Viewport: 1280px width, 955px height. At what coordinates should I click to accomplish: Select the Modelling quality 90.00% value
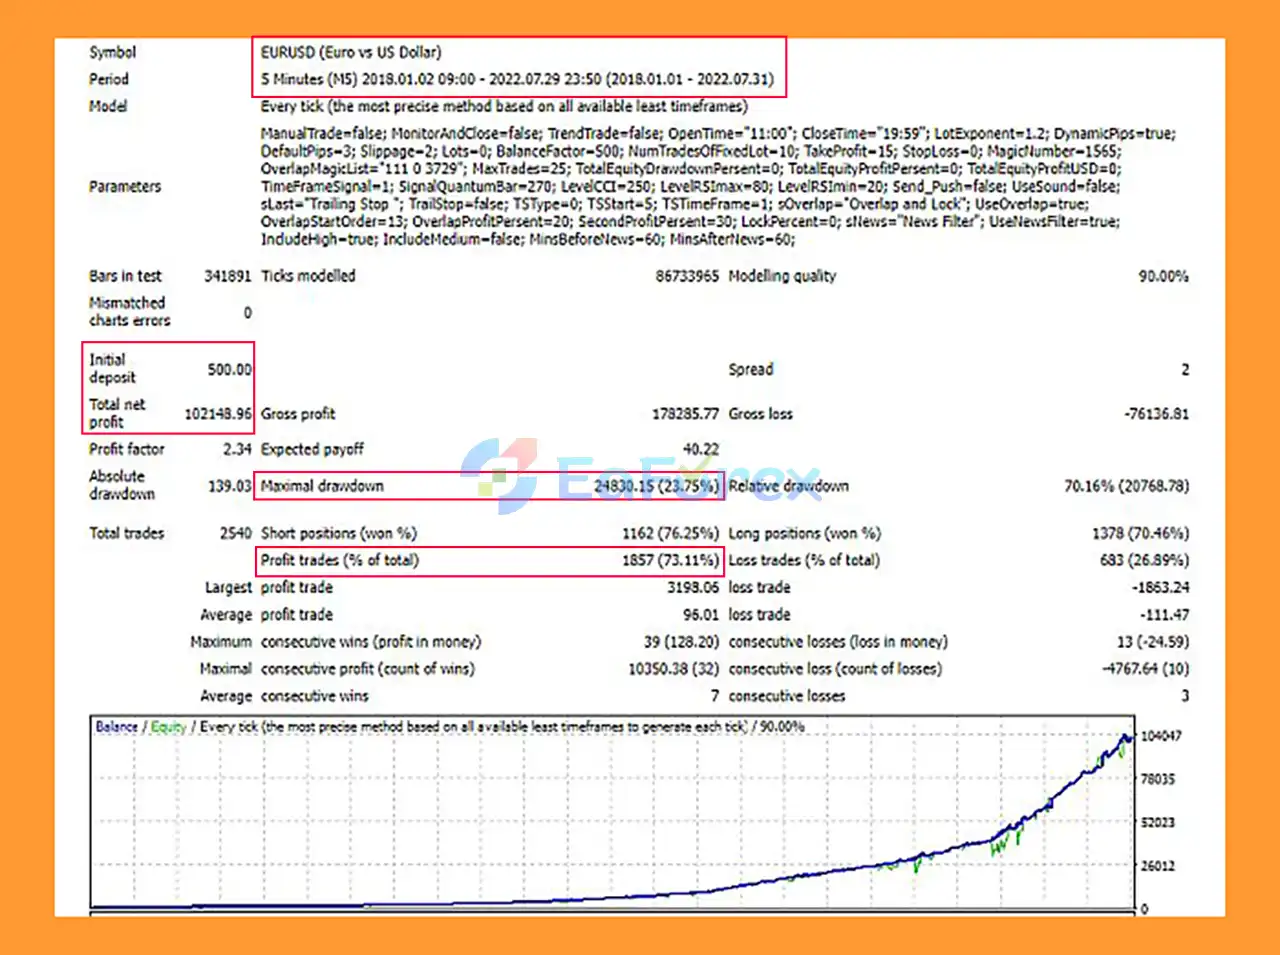pyautogui.click(x=1163, y=276)
